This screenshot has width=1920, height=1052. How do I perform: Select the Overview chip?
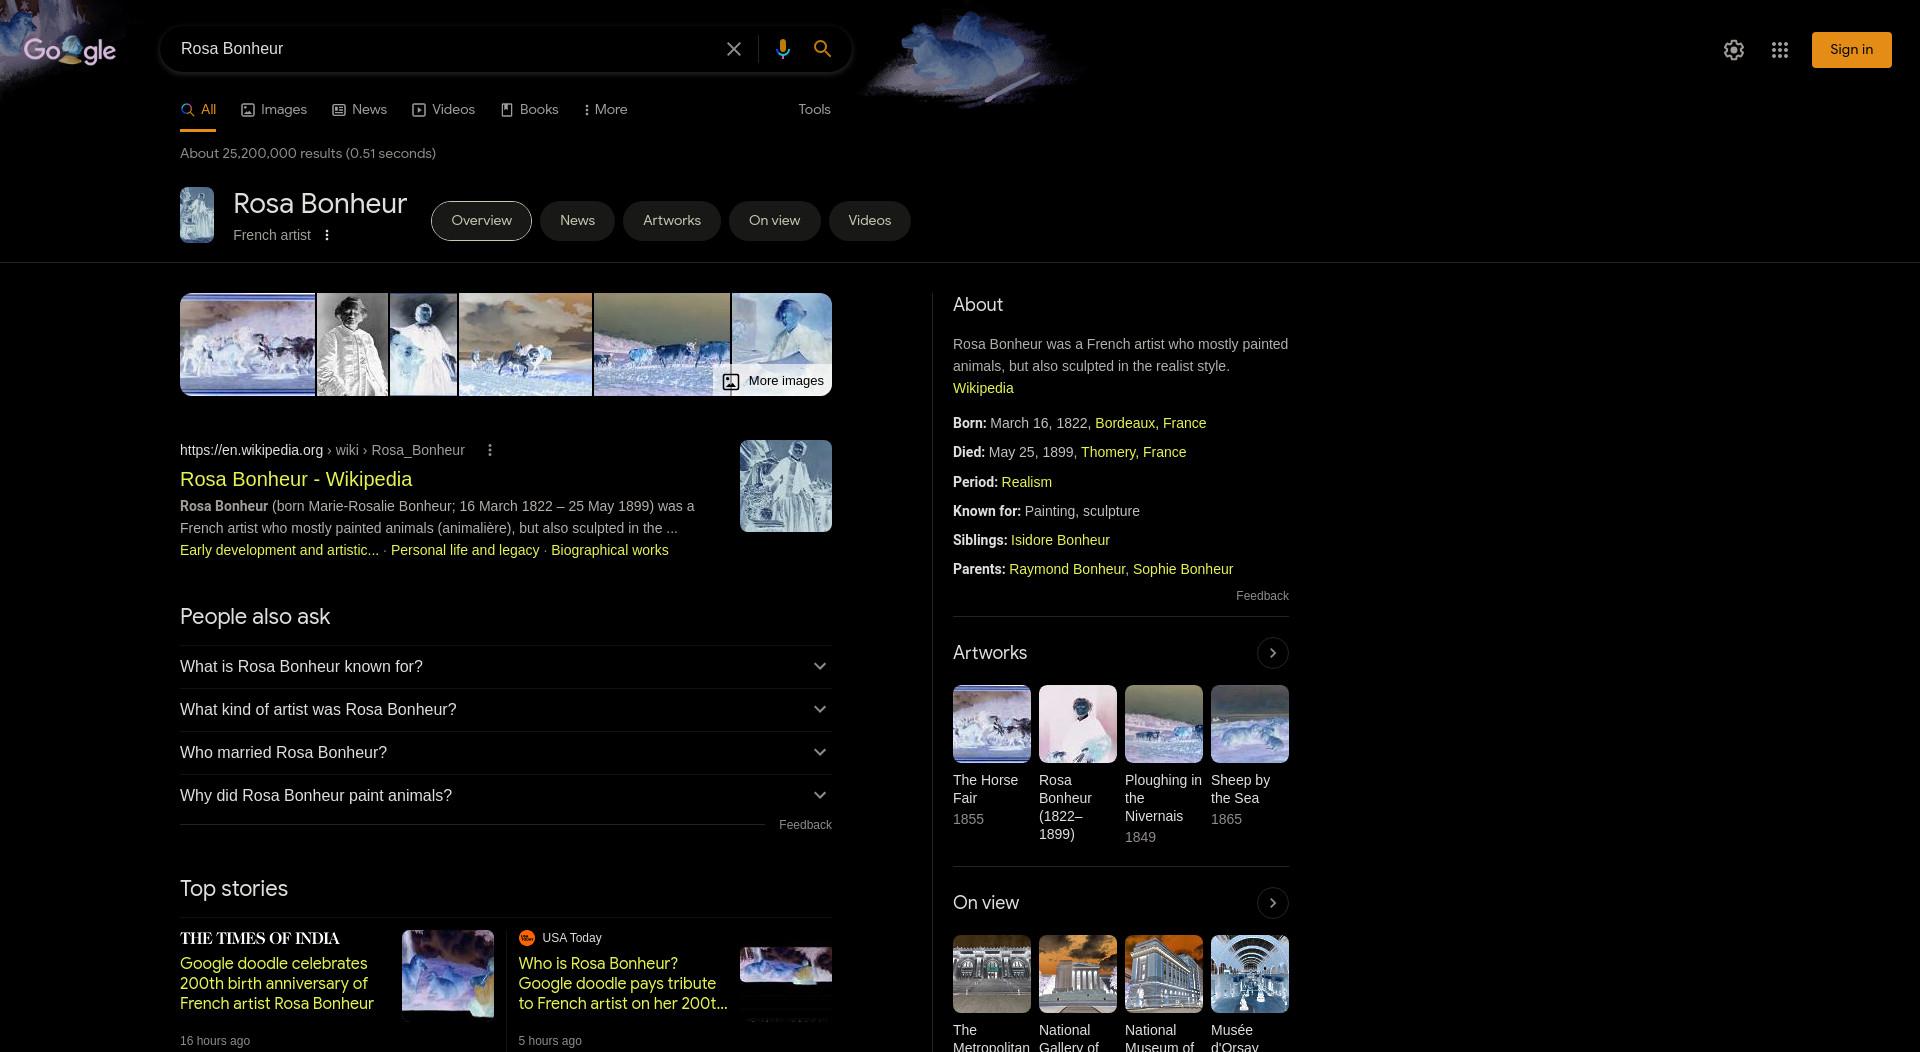click(x=481, y=221)
